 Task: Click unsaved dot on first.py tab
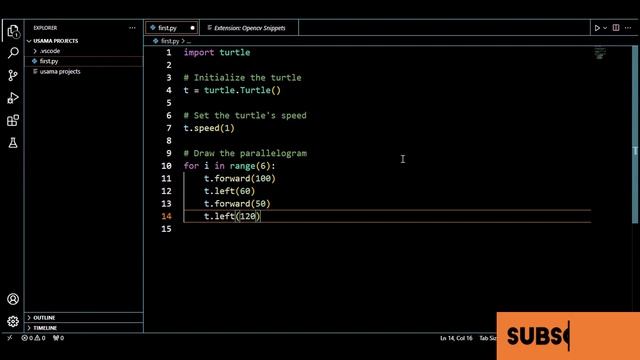tap(193, 28)
